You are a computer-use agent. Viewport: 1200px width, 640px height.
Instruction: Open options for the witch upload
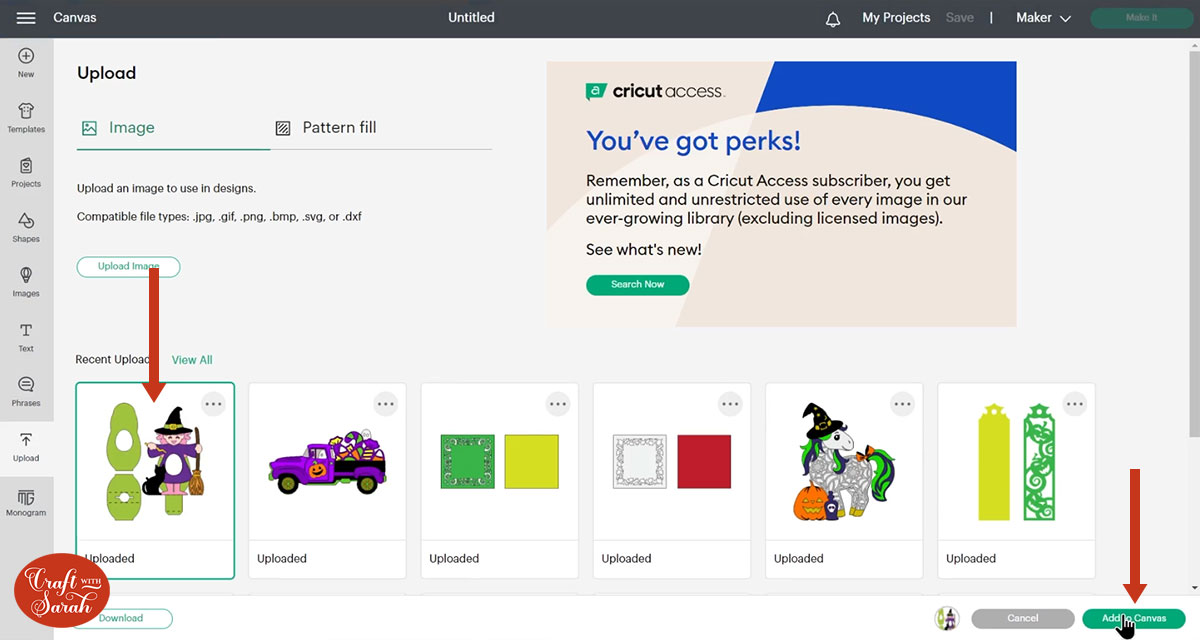(x=213, y=404)
